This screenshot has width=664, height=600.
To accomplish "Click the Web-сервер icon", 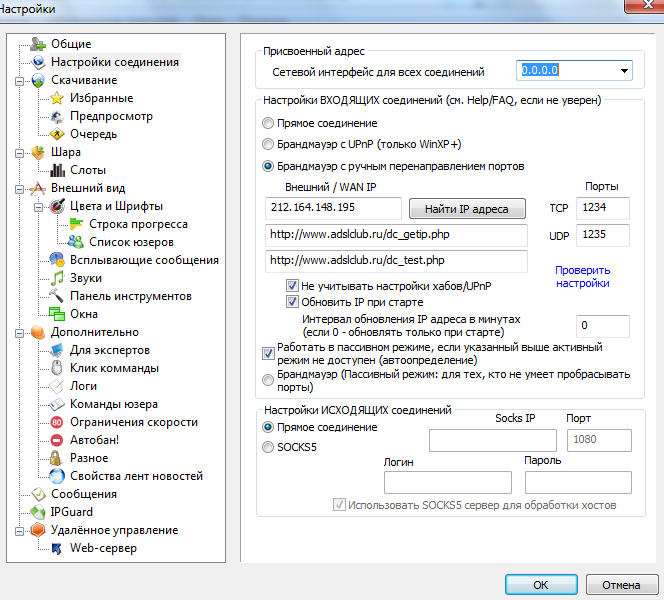I will coord(57,548).
